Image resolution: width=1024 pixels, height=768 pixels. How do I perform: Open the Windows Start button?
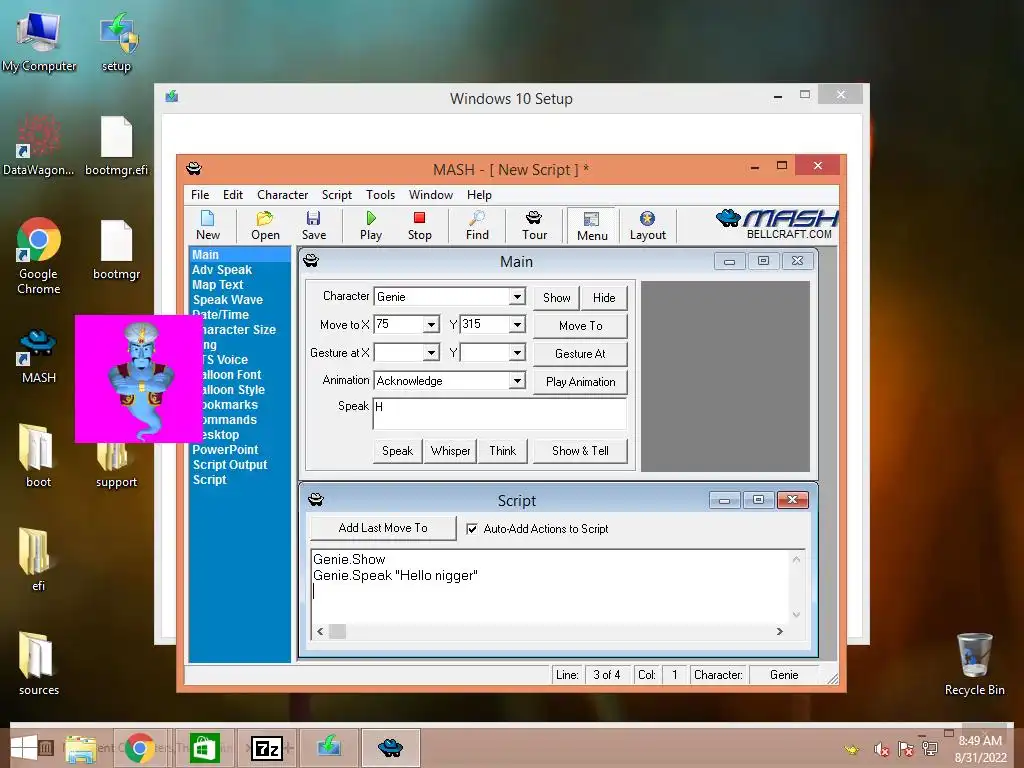tap(24, 748)
